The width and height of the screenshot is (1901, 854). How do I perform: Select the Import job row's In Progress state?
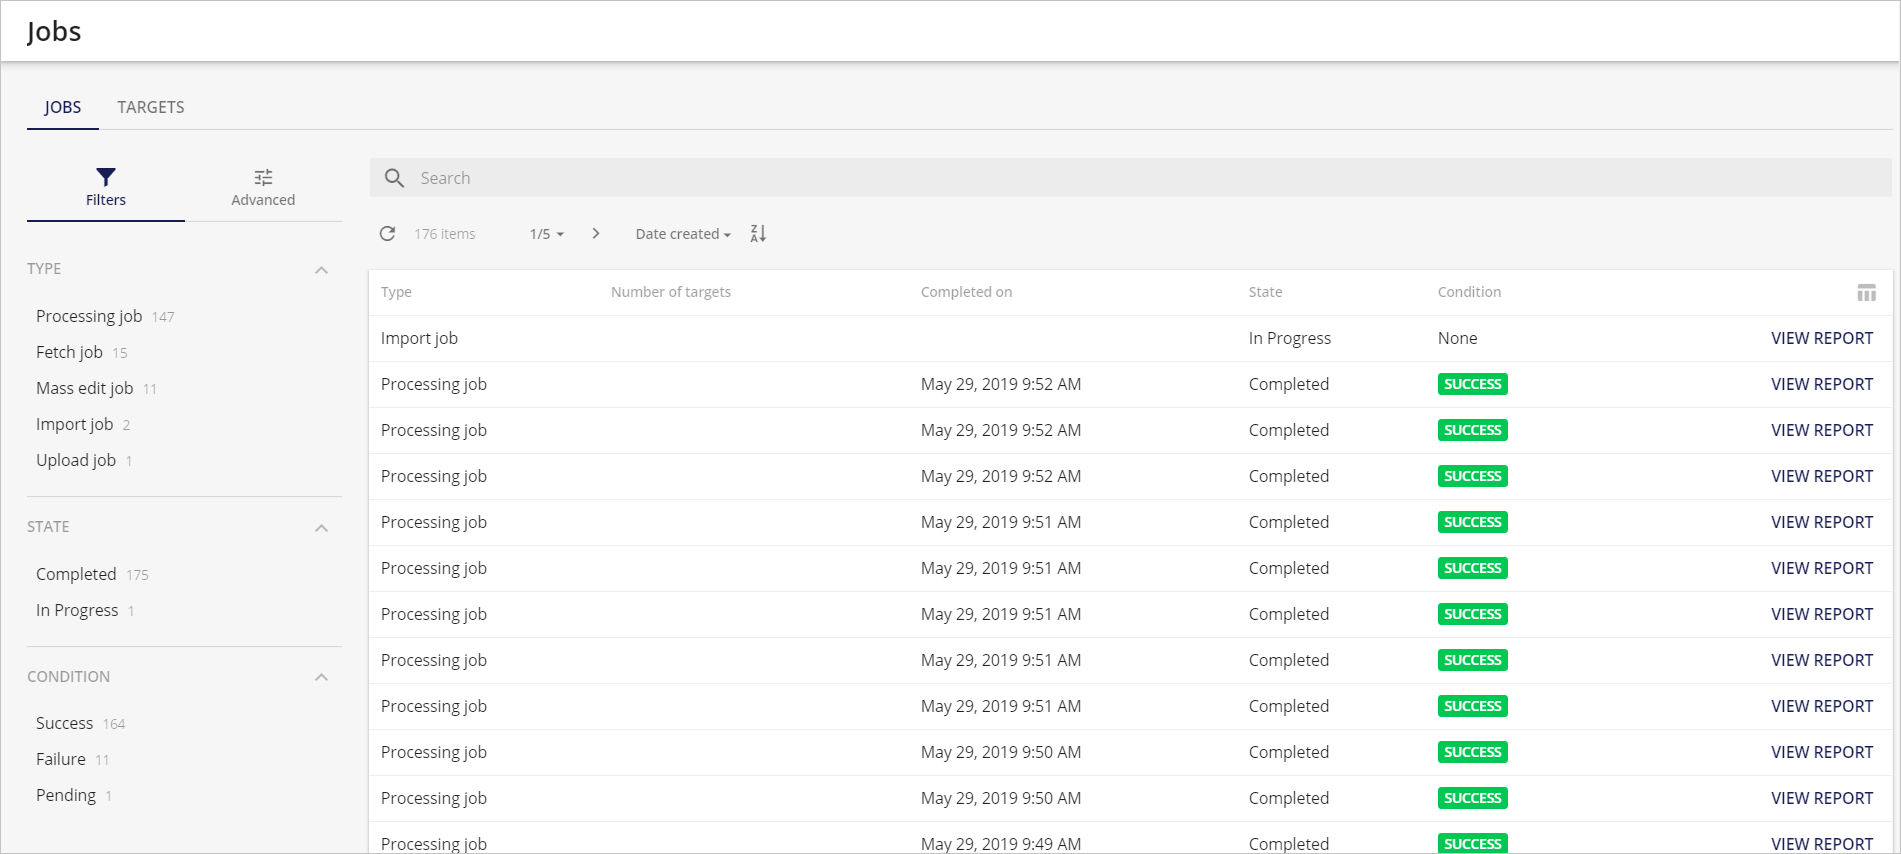[x=1290, y=338]
